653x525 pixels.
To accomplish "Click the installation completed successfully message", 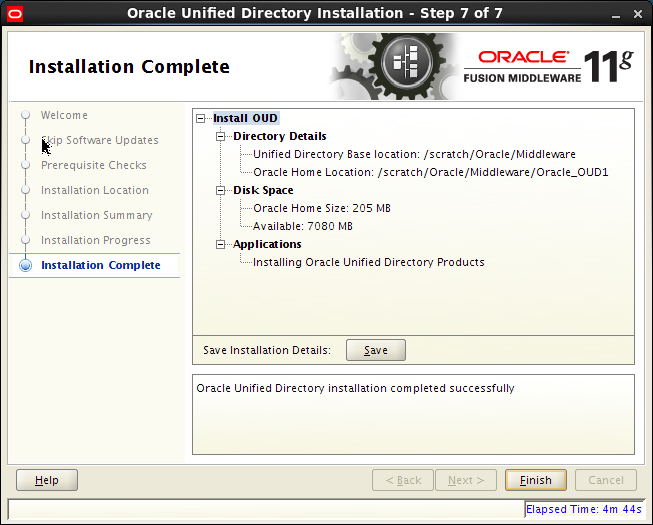I will coord(355,388).
